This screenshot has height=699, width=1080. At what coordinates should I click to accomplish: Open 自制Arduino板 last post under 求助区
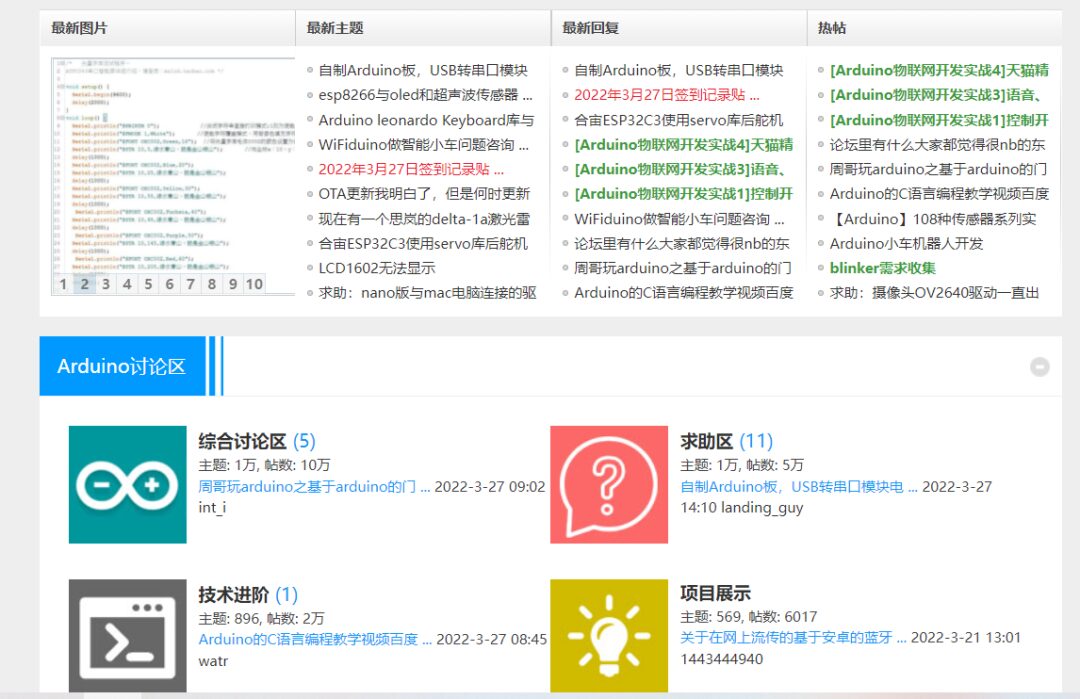coord(798,487)
